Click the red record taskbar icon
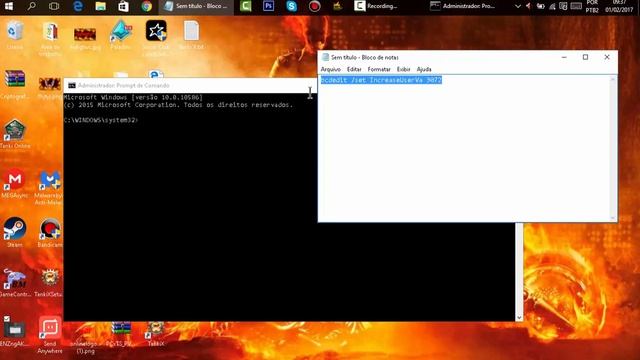The width and height of the screenshot is (640, 360). (314, 6)
